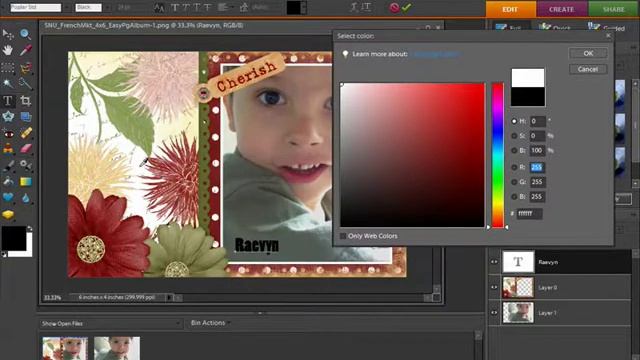
Task: Click the default colors icon below swatches
Action: click(4, 254)
